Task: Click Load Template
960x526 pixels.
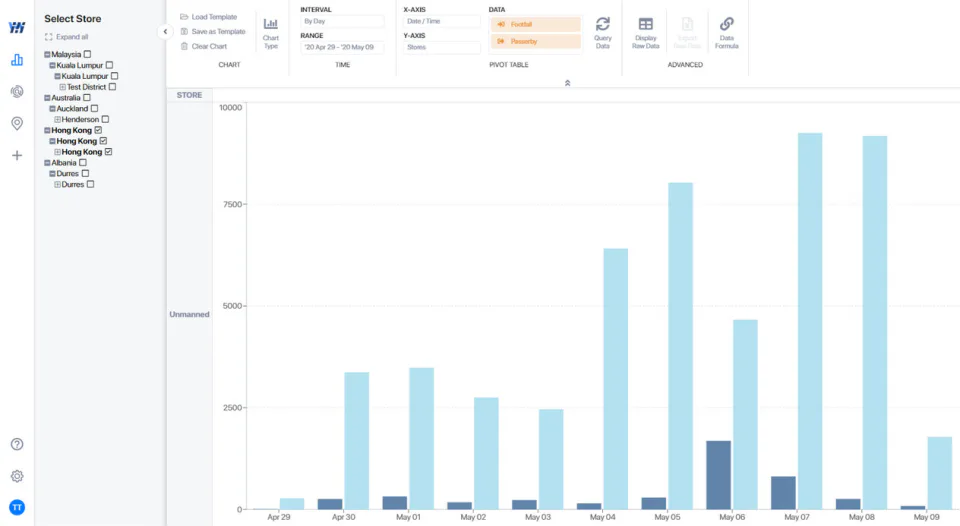Action: [x=209, y=17]
